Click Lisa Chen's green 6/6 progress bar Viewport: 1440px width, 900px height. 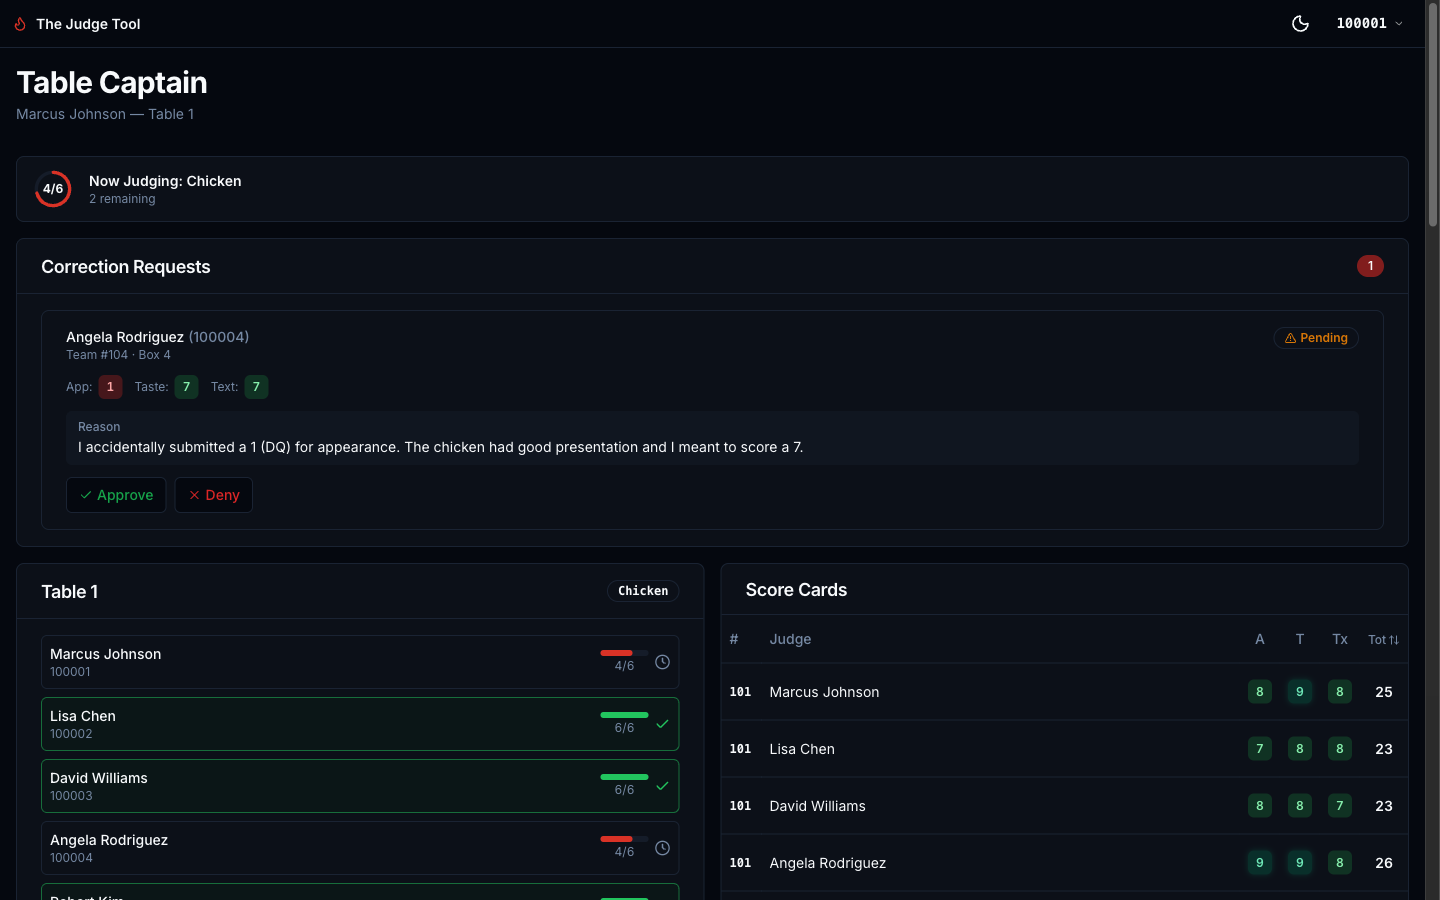[624, 716]
